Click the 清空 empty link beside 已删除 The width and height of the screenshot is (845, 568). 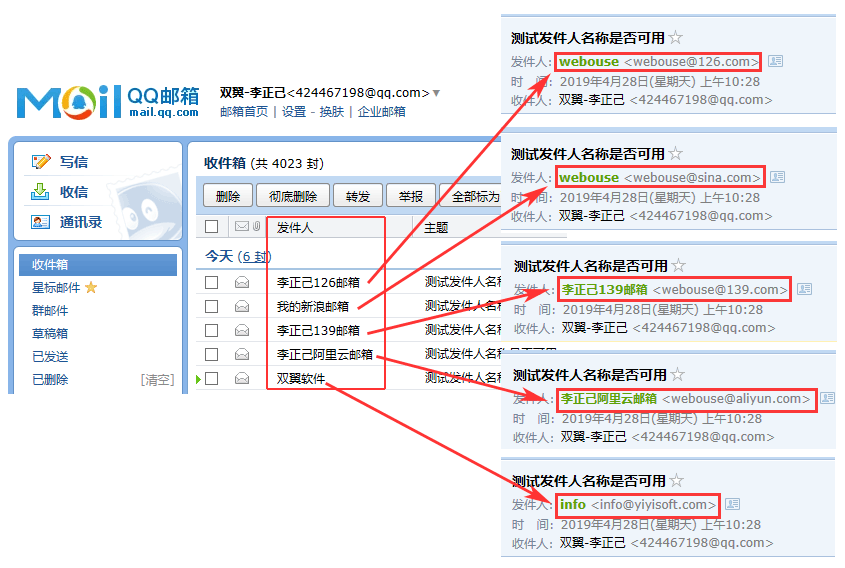click(157, 380)
